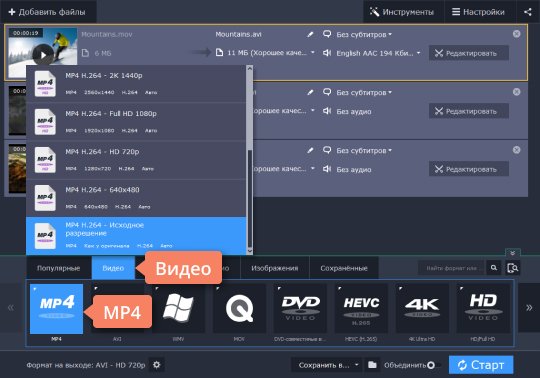
Task: Remove the third file with X icon
Action: pos(517,150)
